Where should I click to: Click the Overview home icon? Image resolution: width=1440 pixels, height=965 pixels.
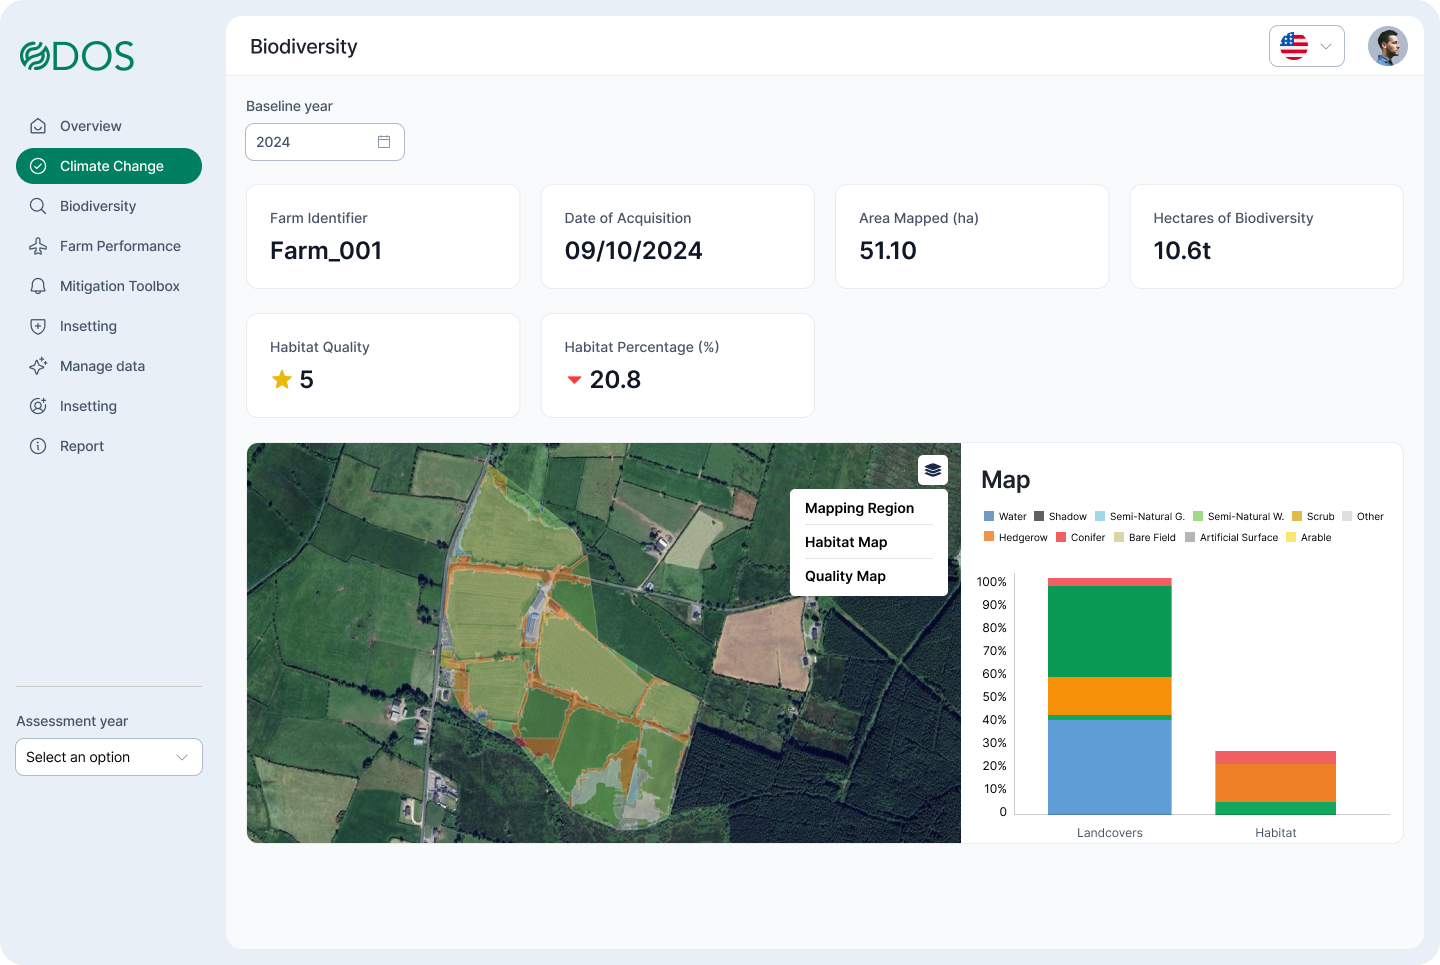(38, 126)
